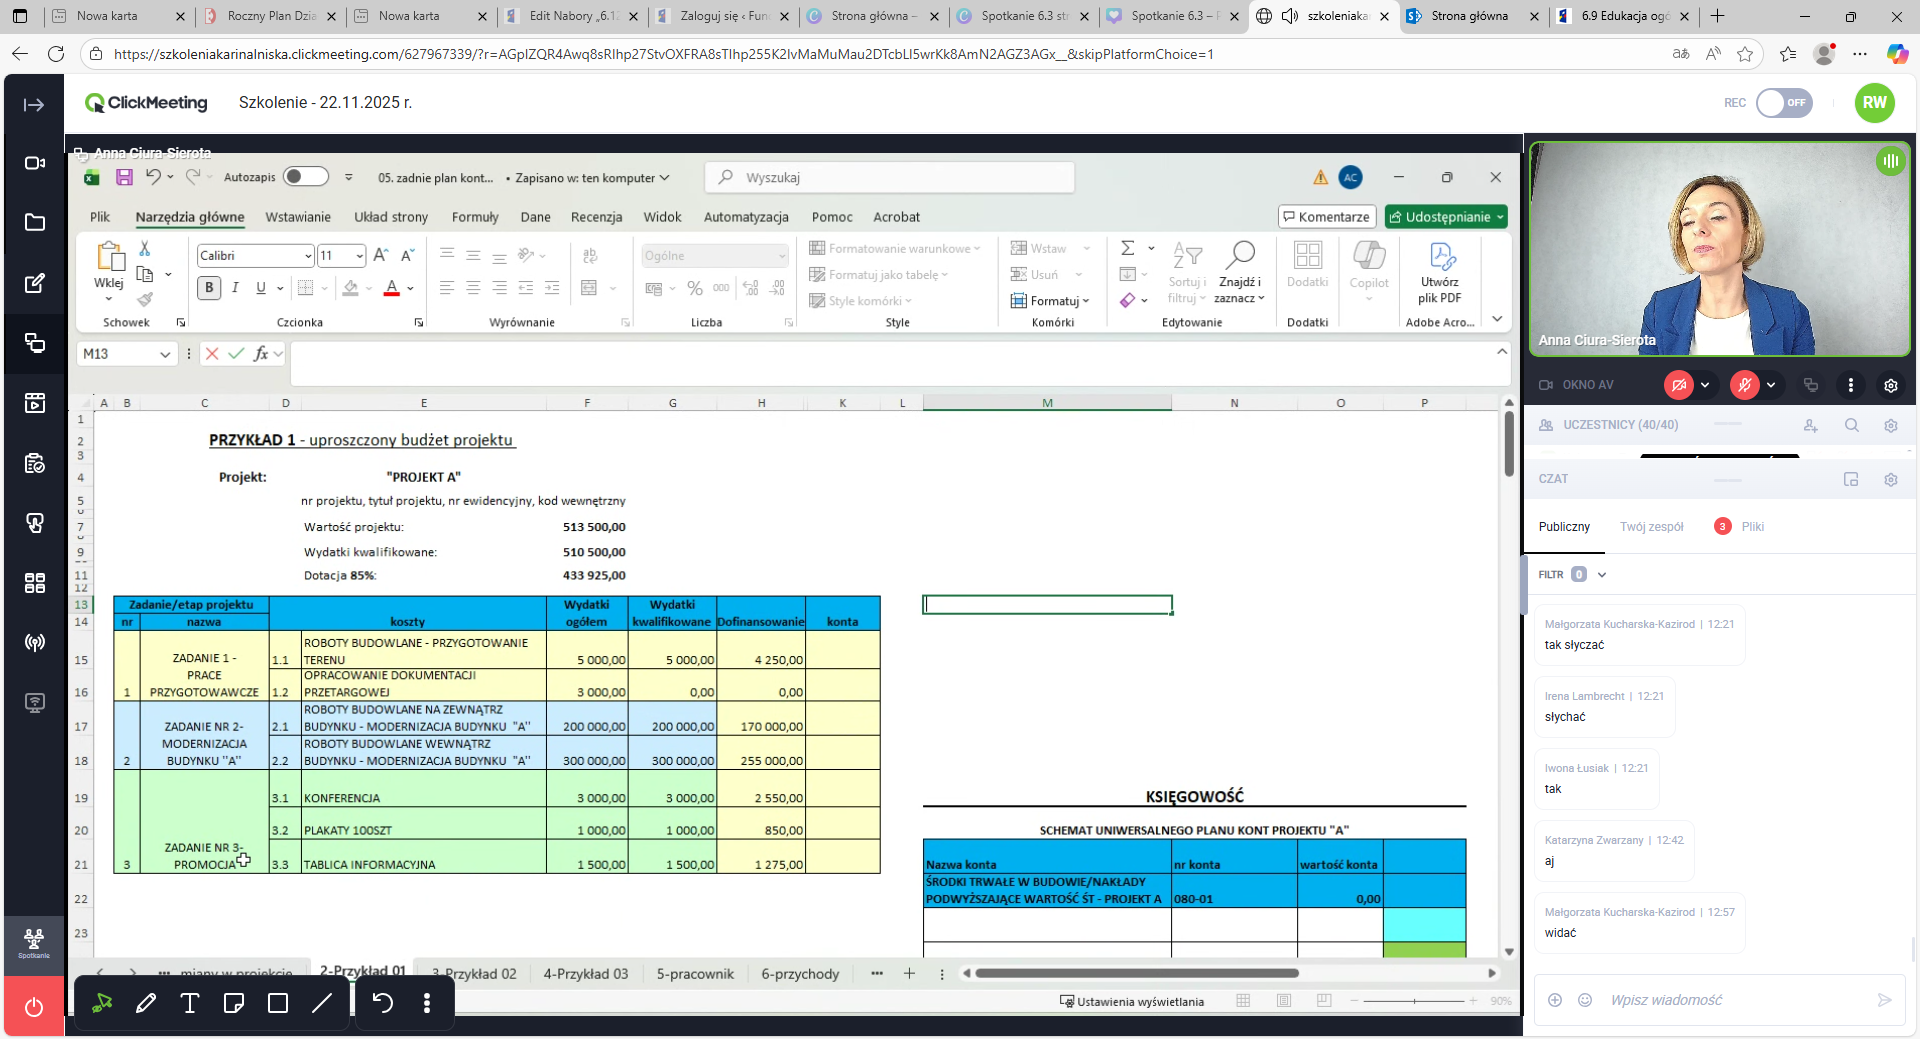Expand the chat FILTR dropdown
The height and width of the screenshot is (1039, 1920).
pyautogui.click(x=1601, y=575)
